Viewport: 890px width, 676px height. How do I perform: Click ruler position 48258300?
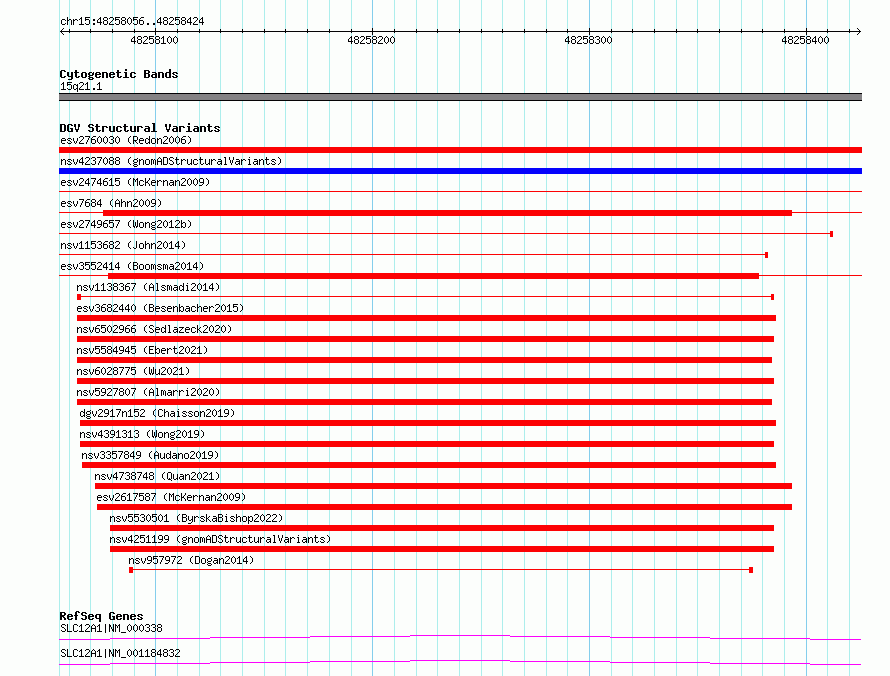pyautogui.click(x=589, y=40)
